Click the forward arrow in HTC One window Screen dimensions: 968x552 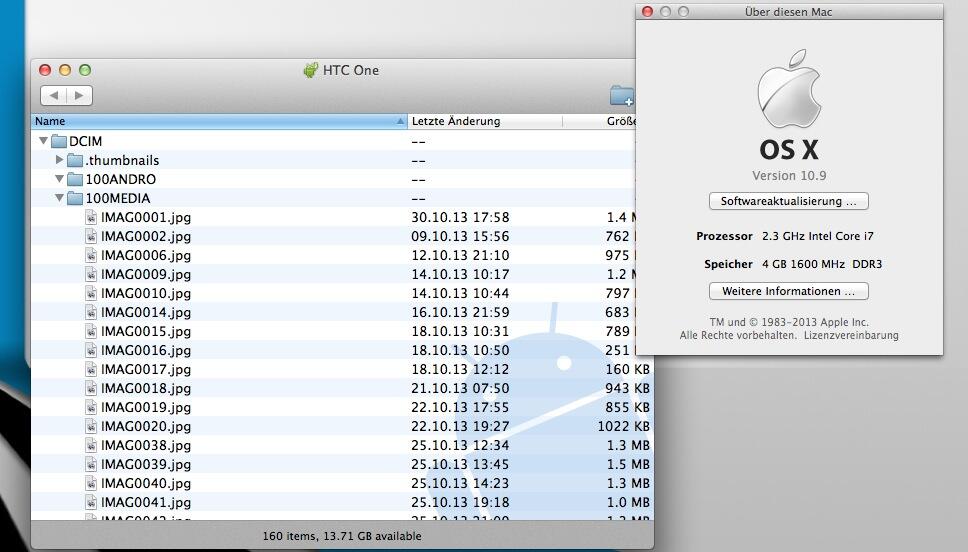(80, 96)
